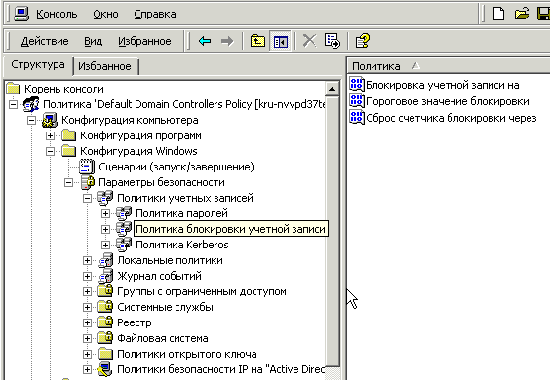Switch to the Структура tab
Image resolution: width=550 pixels, height=380 pixels.
tap(38, 65)
